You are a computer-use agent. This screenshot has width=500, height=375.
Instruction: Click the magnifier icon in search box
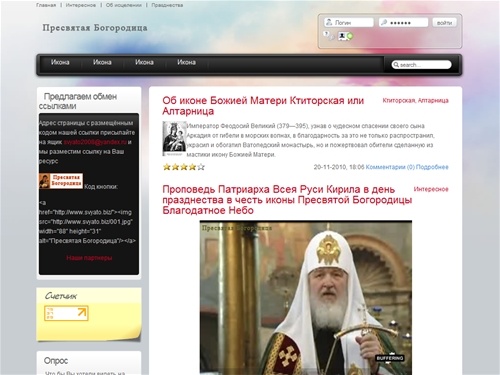[x=396, y=65]
